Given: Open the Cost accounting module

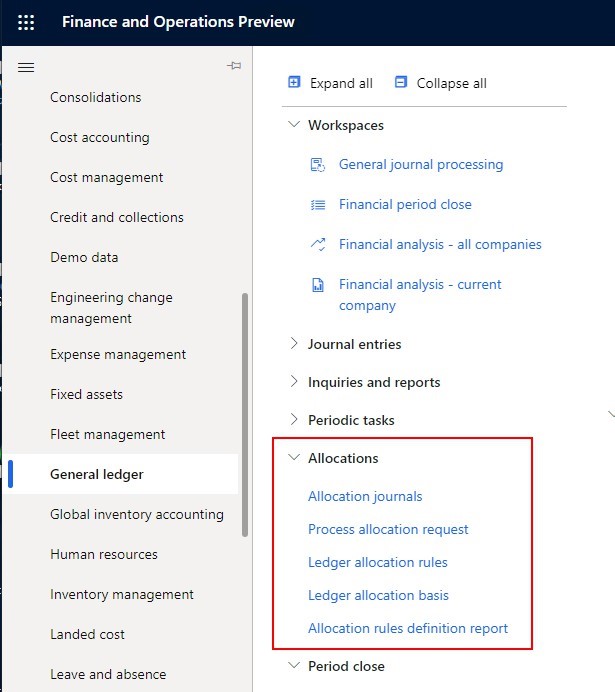Looking at the screenshot, I should click(99, 137).
